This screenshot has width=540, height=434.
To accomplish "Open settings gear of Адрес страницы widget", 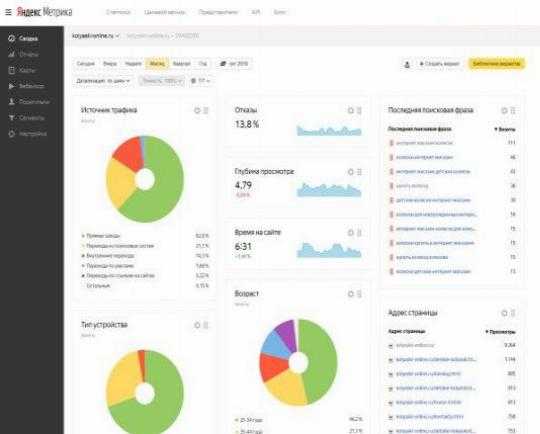I will coord(504,313).
